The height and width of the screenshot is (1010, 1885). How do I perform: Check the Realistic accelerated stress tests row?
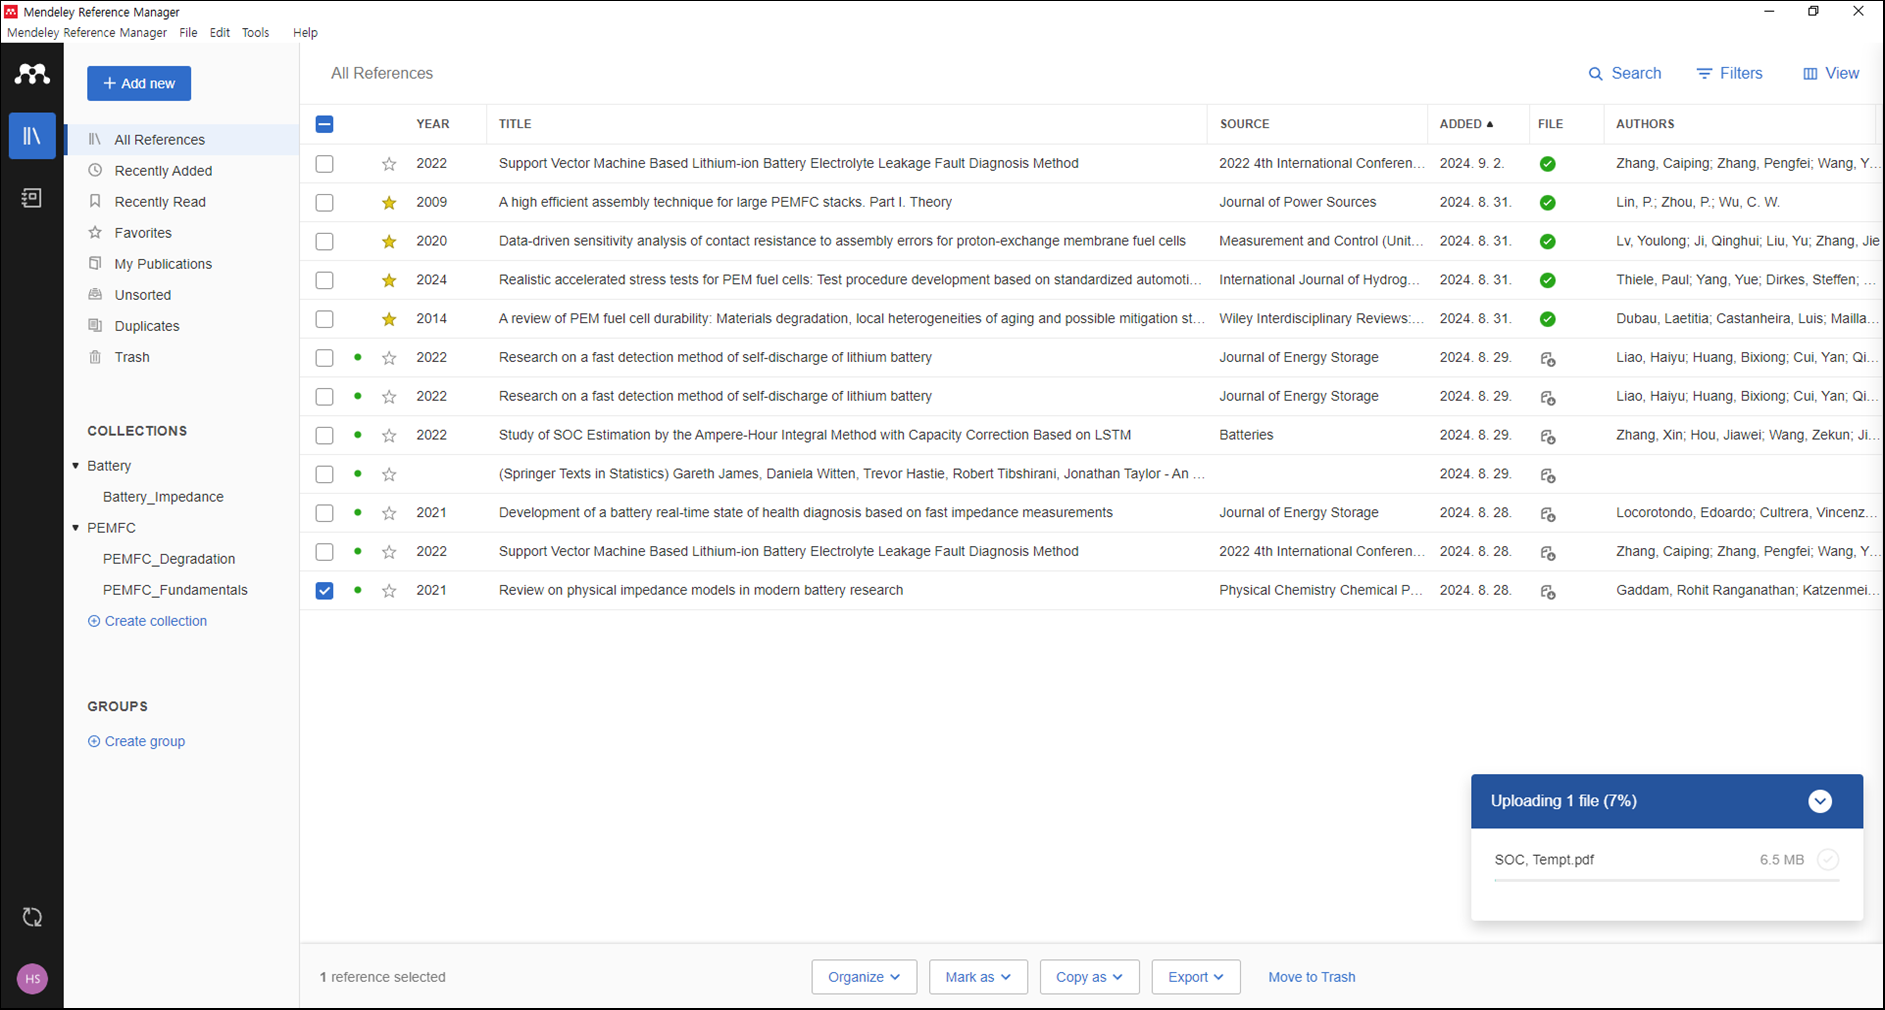(324, 281)
